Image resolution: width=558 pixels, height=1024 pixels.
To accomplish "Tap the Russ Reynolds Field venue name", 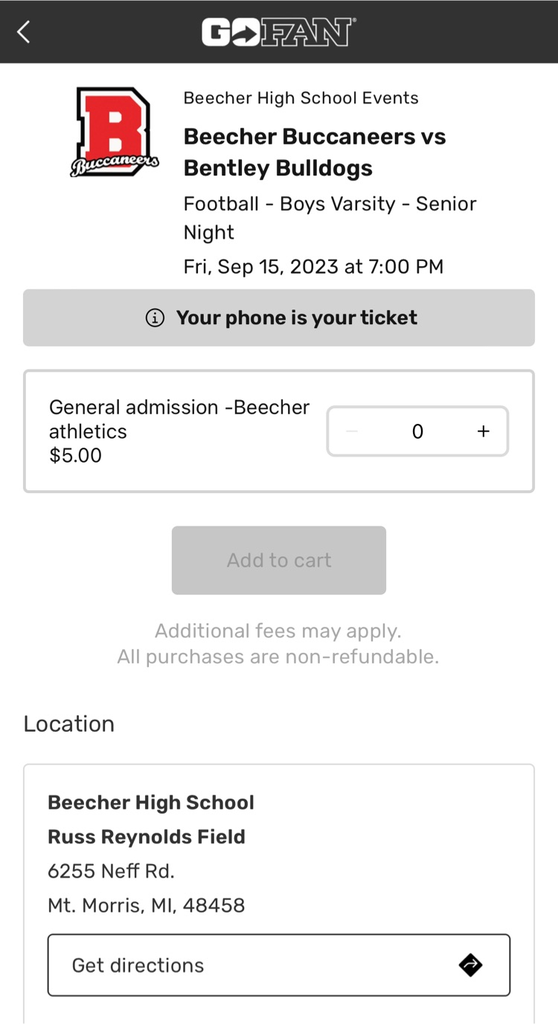I will point(146,837).
